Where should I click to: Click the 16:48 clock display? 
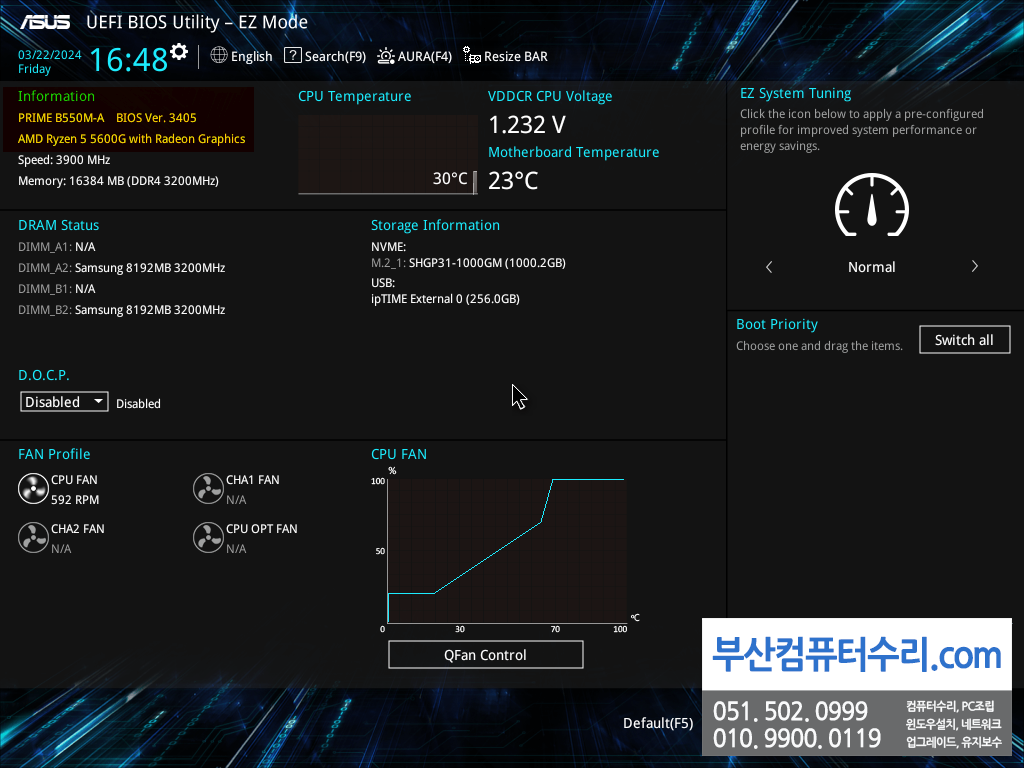click(x=129, y=60)
